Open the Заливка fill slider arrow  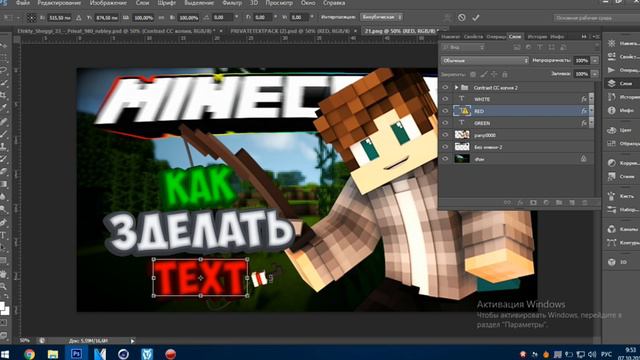(x=595, y=74)
